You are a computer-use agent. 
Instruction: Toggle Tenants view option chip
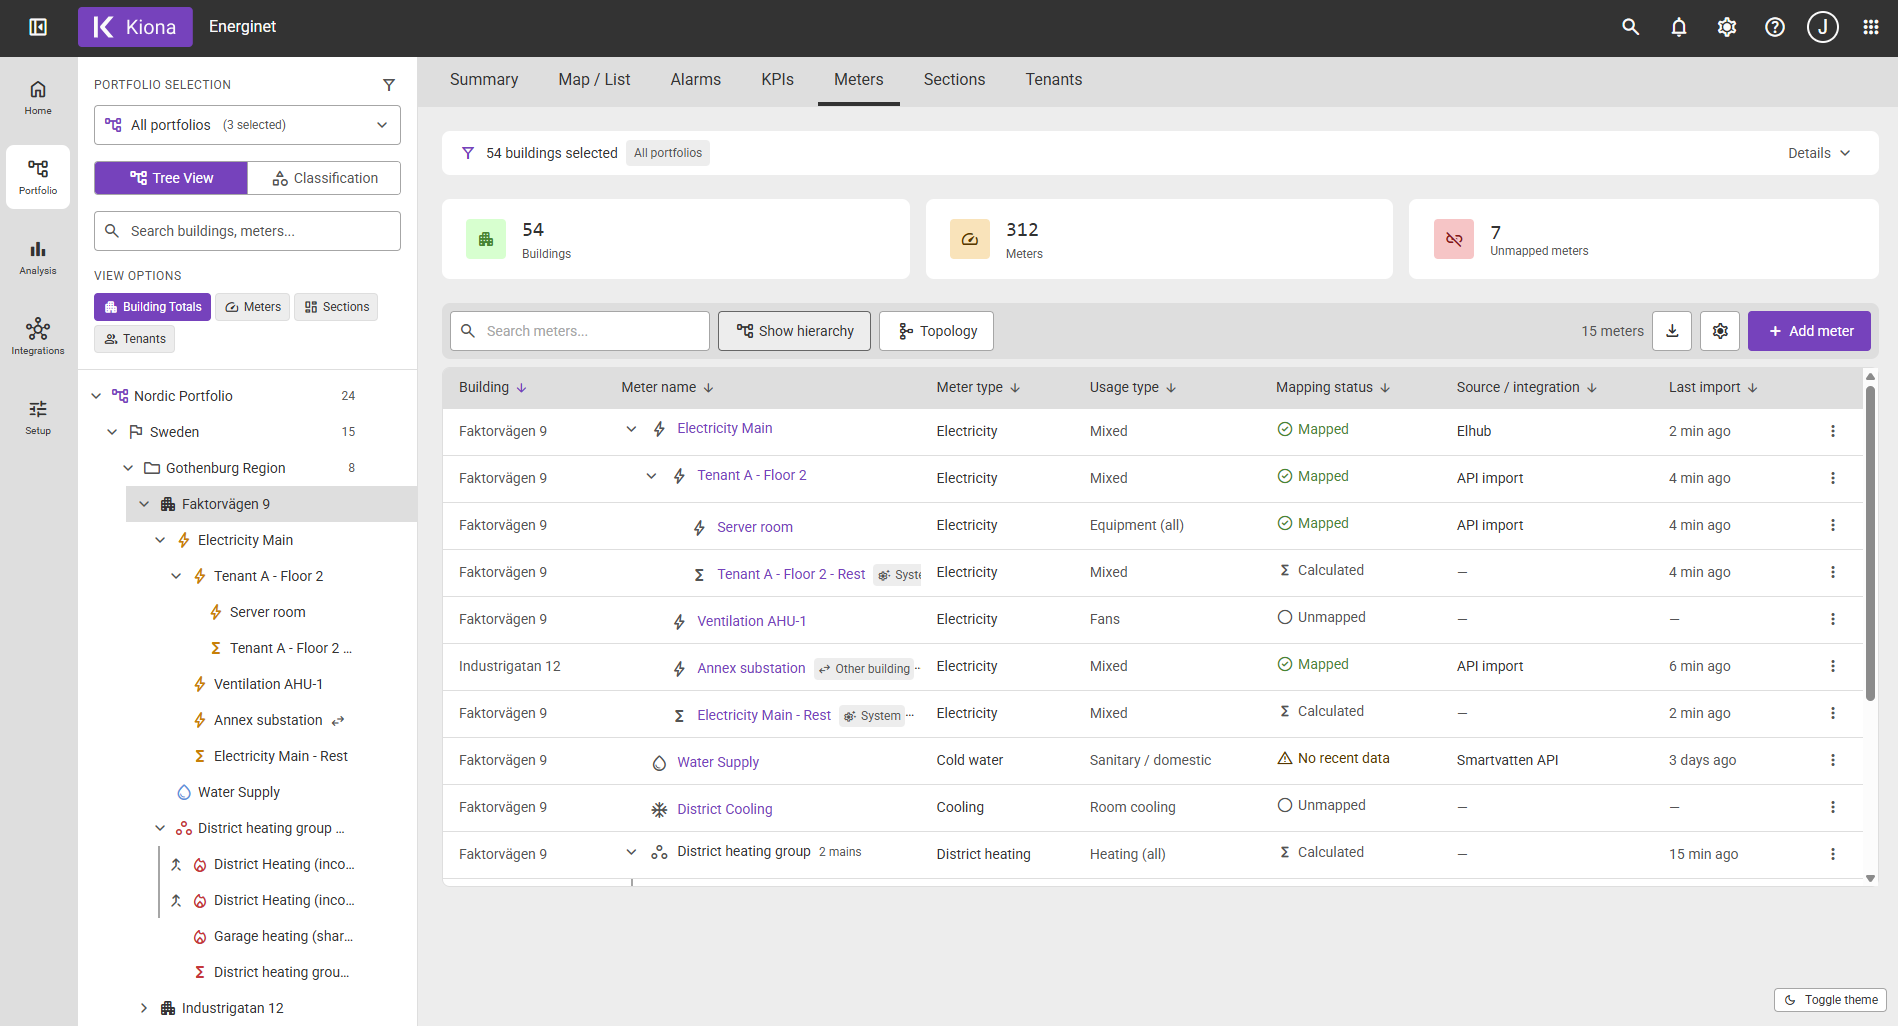click(134, 339)
